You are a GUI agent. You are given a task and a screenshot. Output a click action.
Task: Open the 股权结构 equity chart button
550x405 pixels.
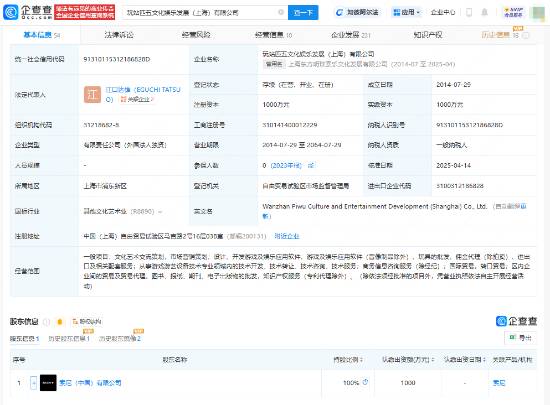tap(87, 322)
